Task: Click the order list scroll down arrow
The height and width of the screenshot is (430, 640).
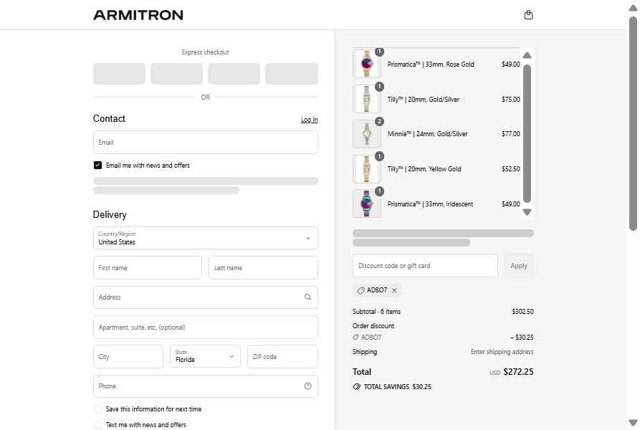Action: (x=527, y=212)
